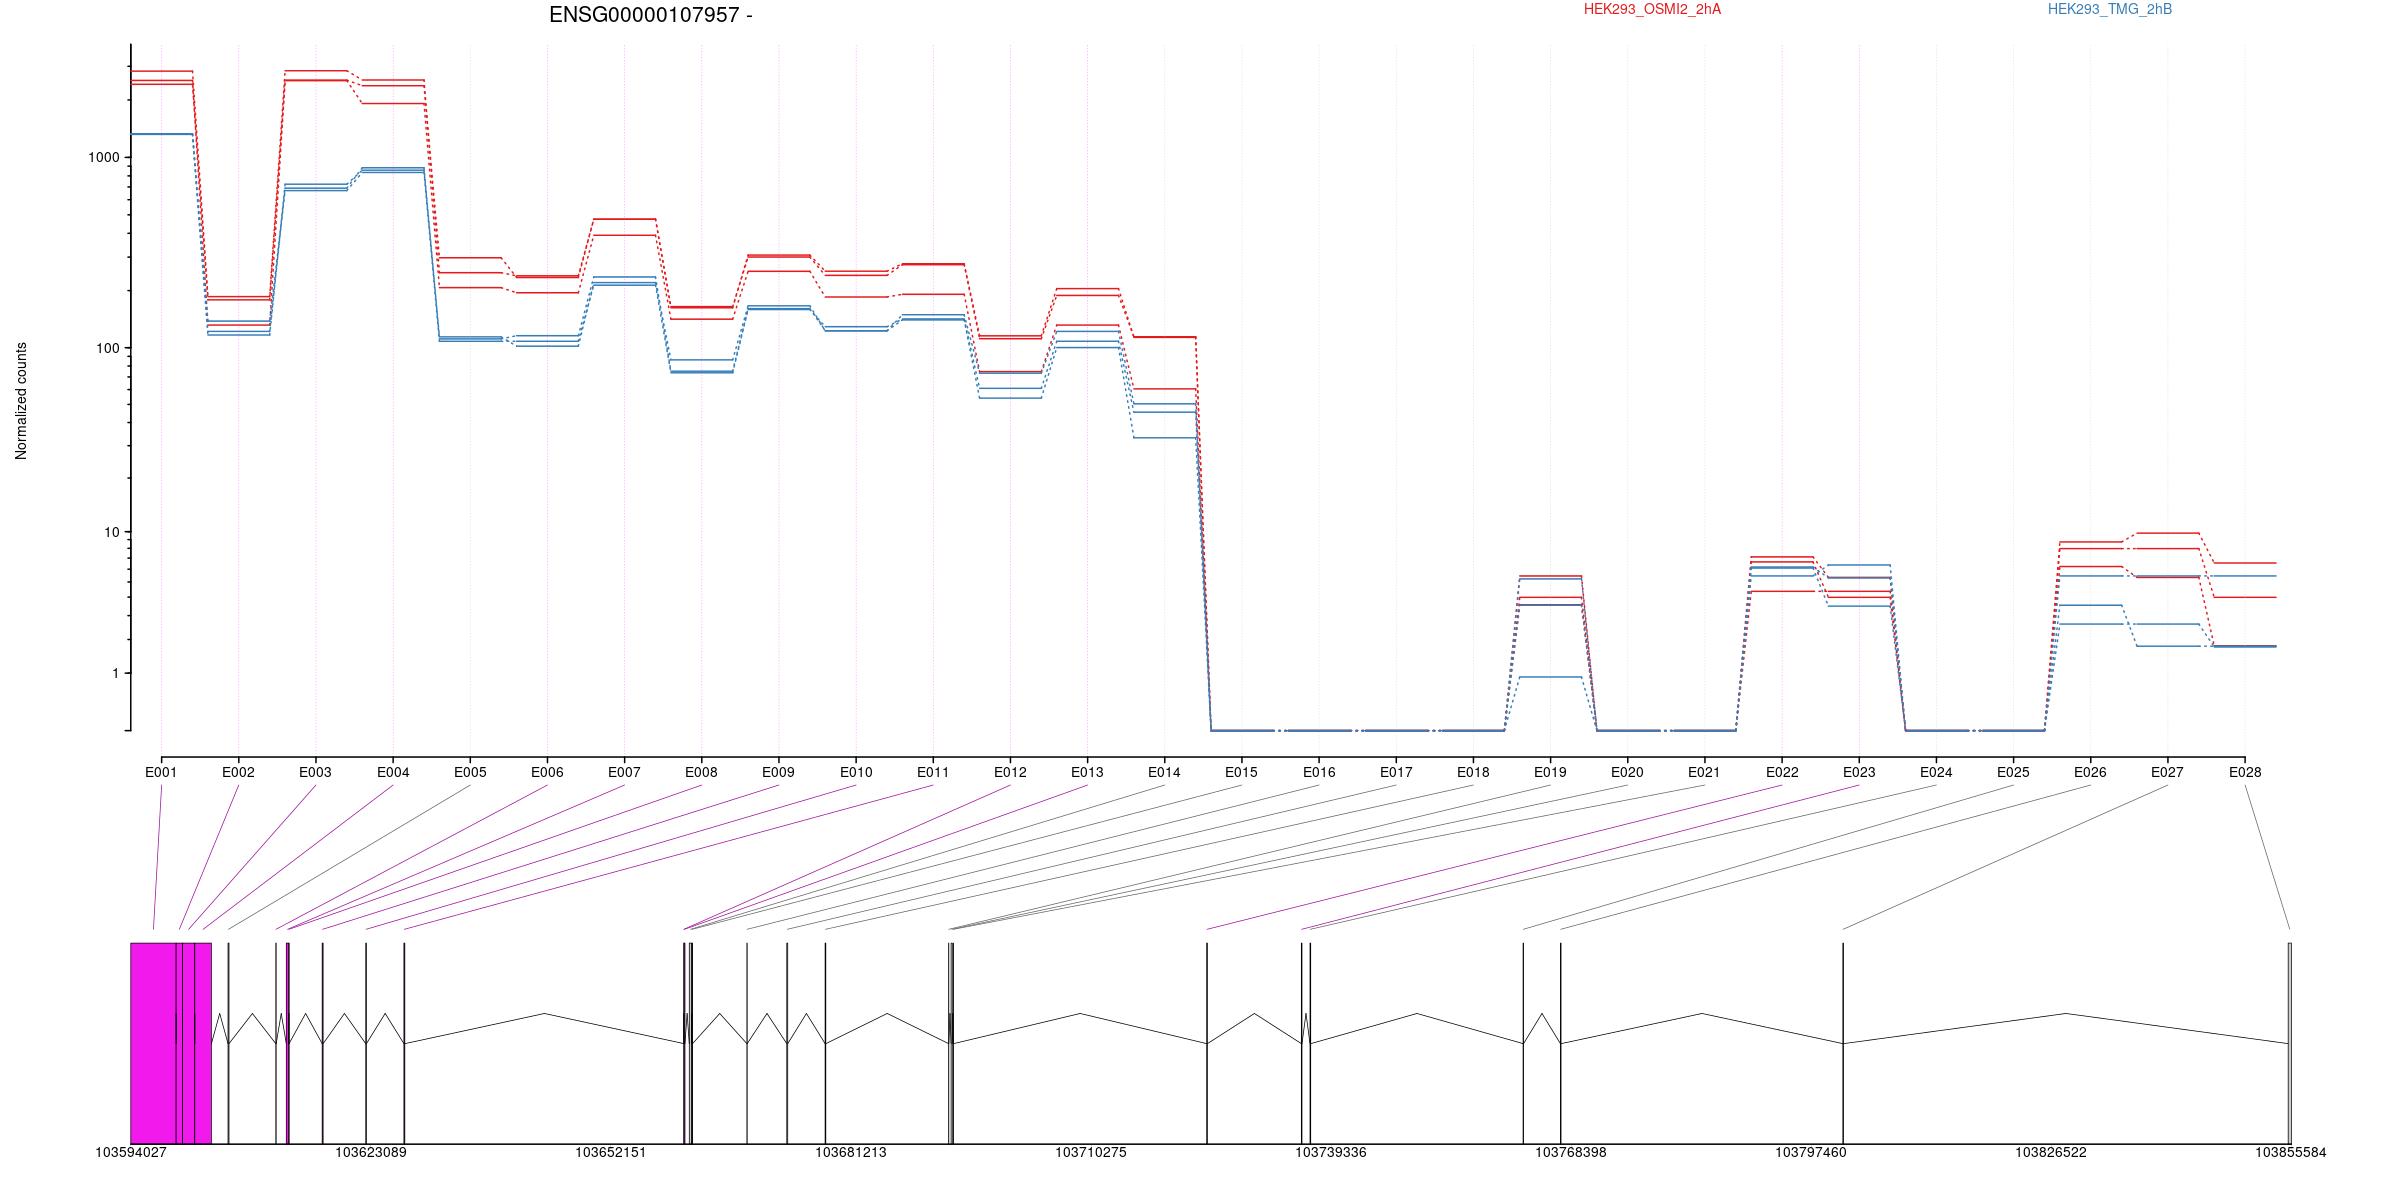Click exon label E008
This screenshot has width=2400, height=1200.
coord(701,772)
